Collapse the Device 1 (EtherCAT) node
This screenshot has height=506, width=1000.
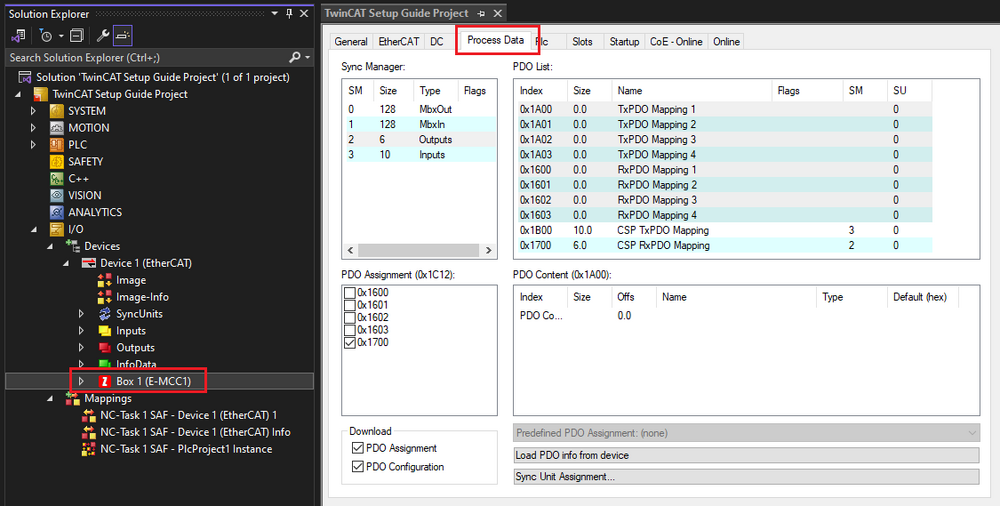[x=66, y=263]
